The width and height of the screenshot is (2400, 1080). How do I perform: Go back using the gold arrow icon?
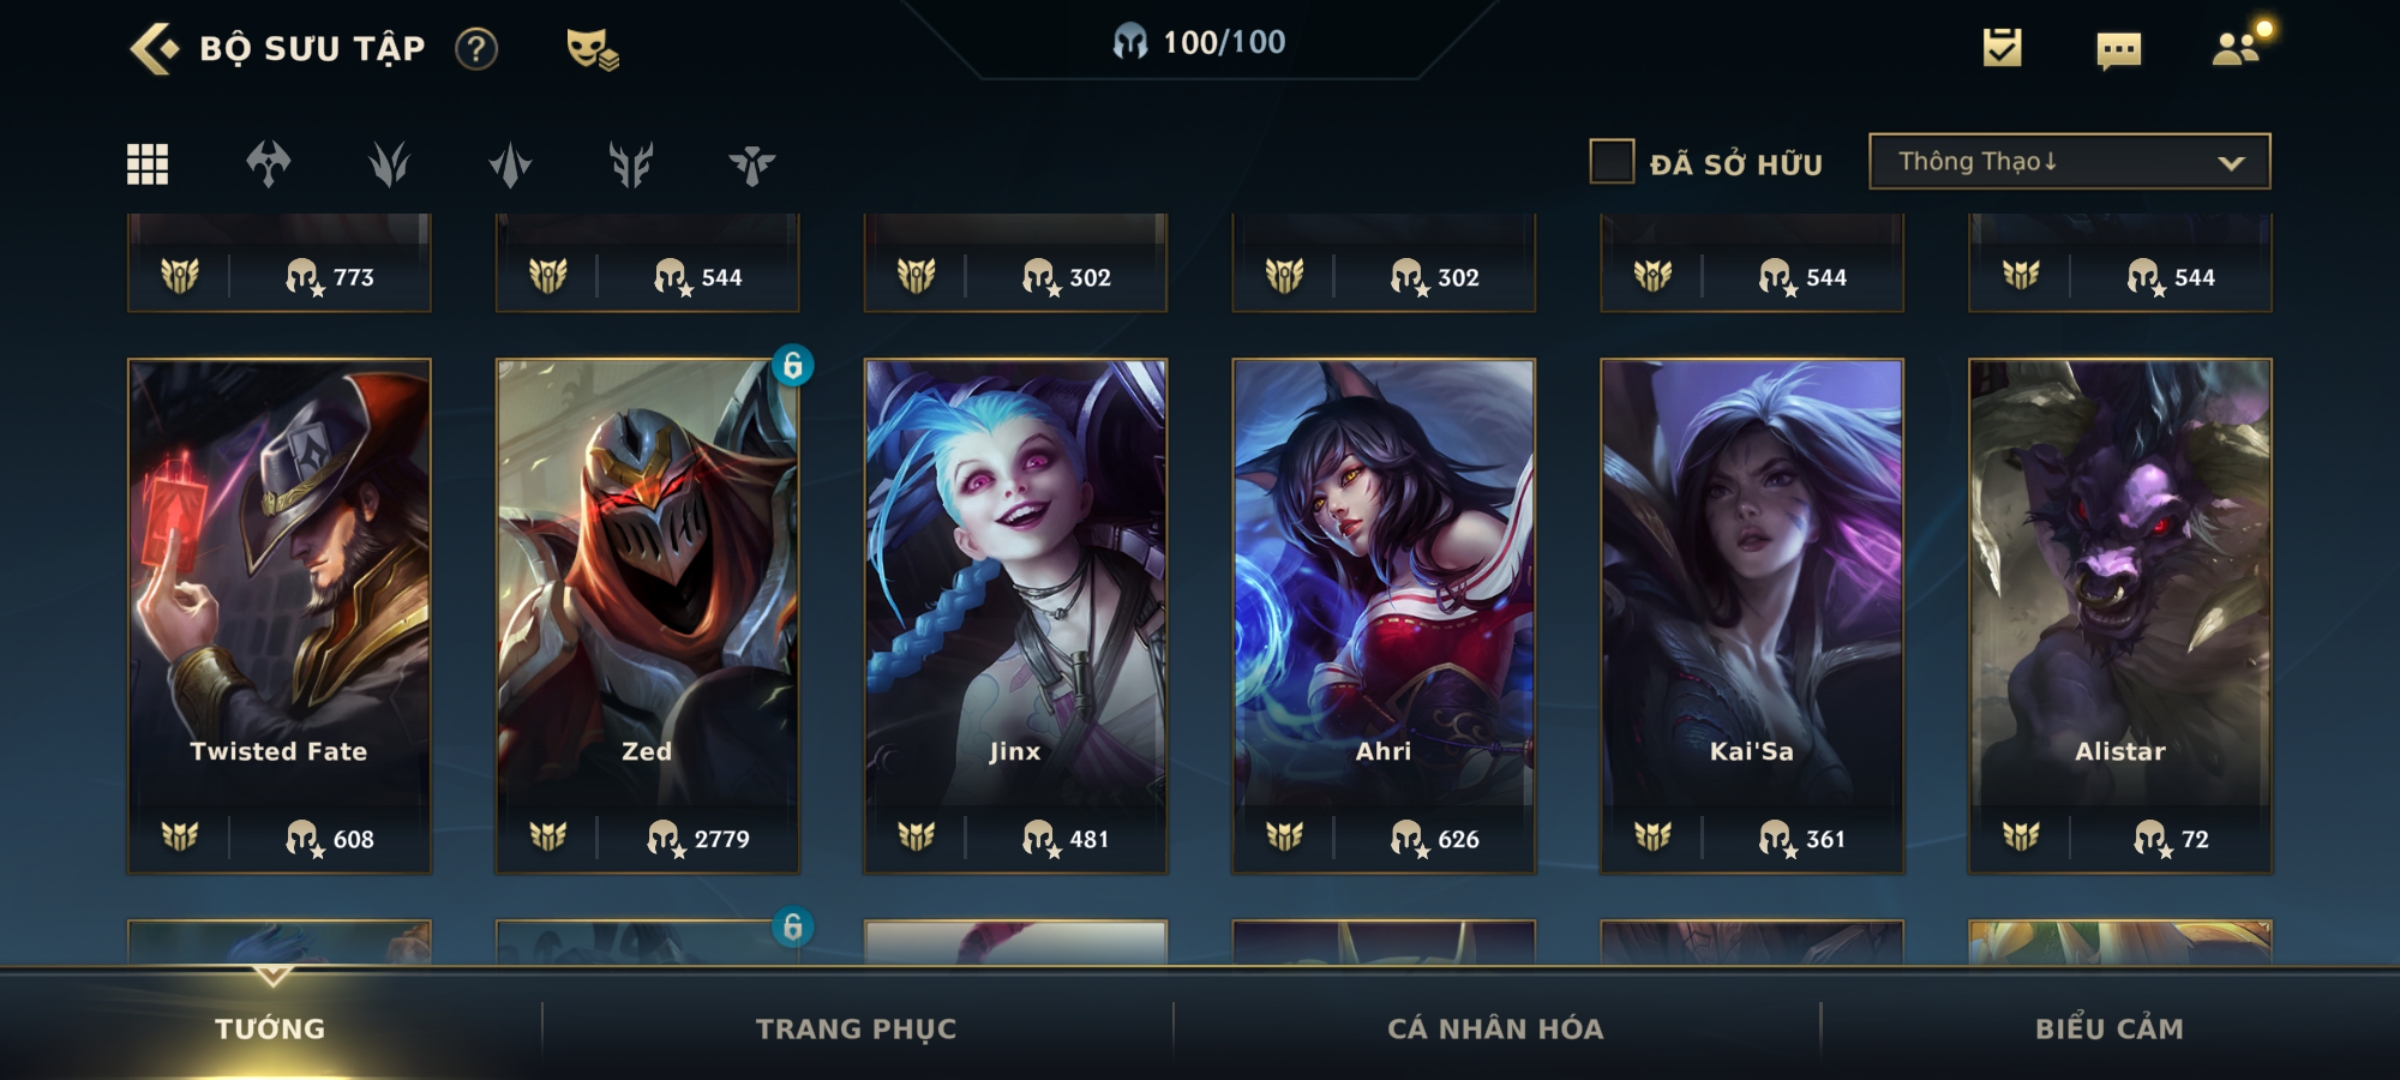[x=155, y=48]
